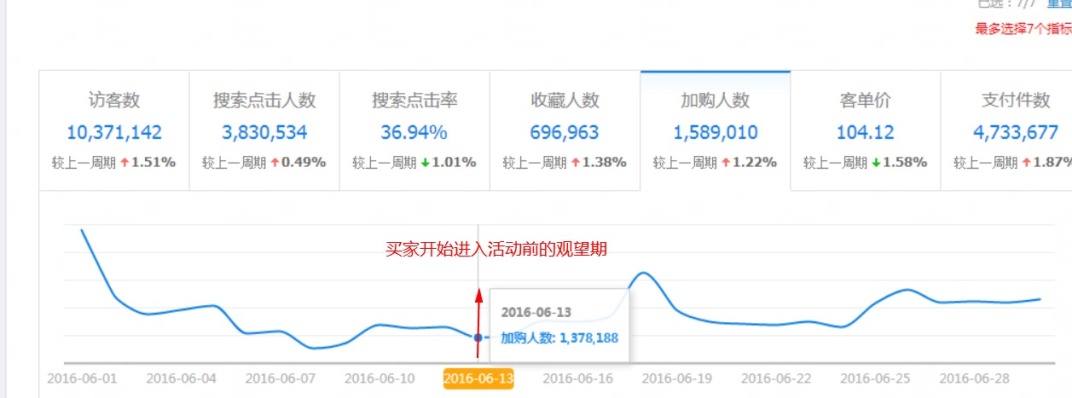Image resolution: width=1072 pixels, height=398 pixels.
Task: Click the 2016-06-22 axis date label
Action: (776, 378)
